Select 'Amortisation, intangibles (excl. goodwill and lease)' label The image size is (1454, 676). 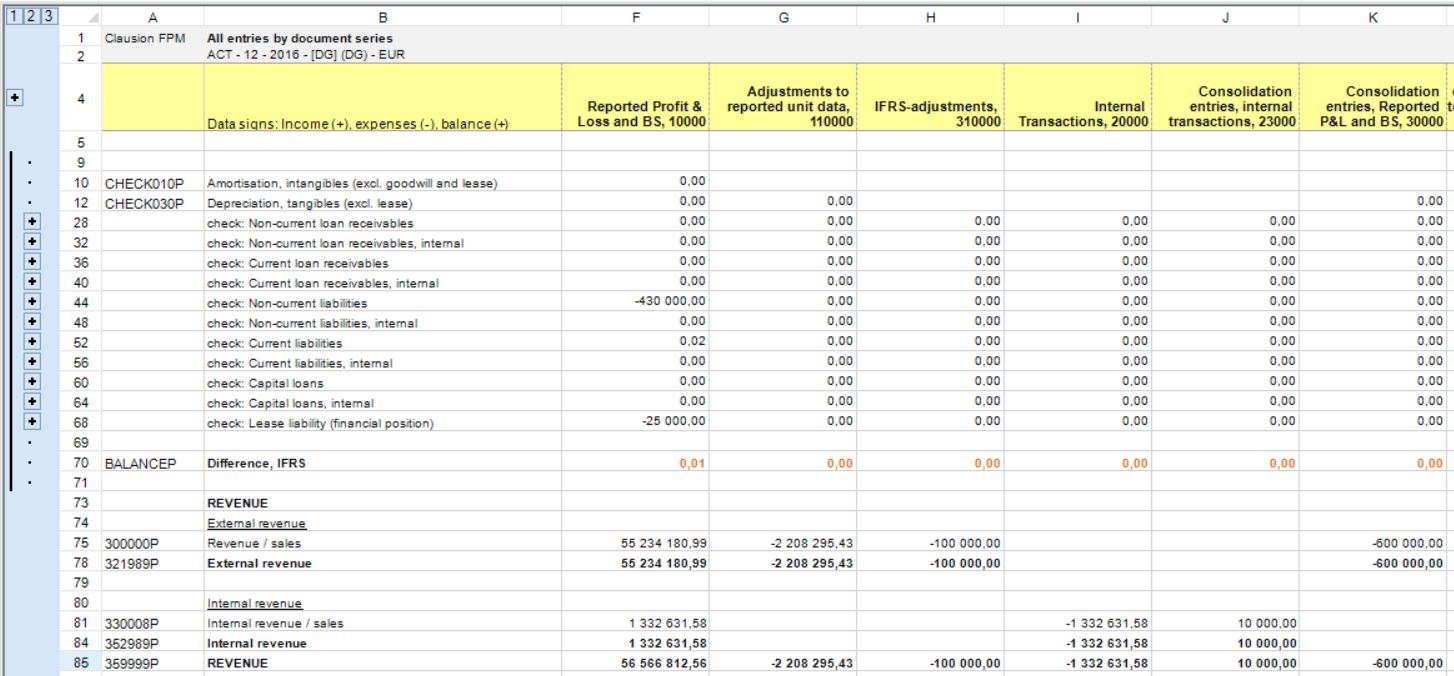click(353, 183)
